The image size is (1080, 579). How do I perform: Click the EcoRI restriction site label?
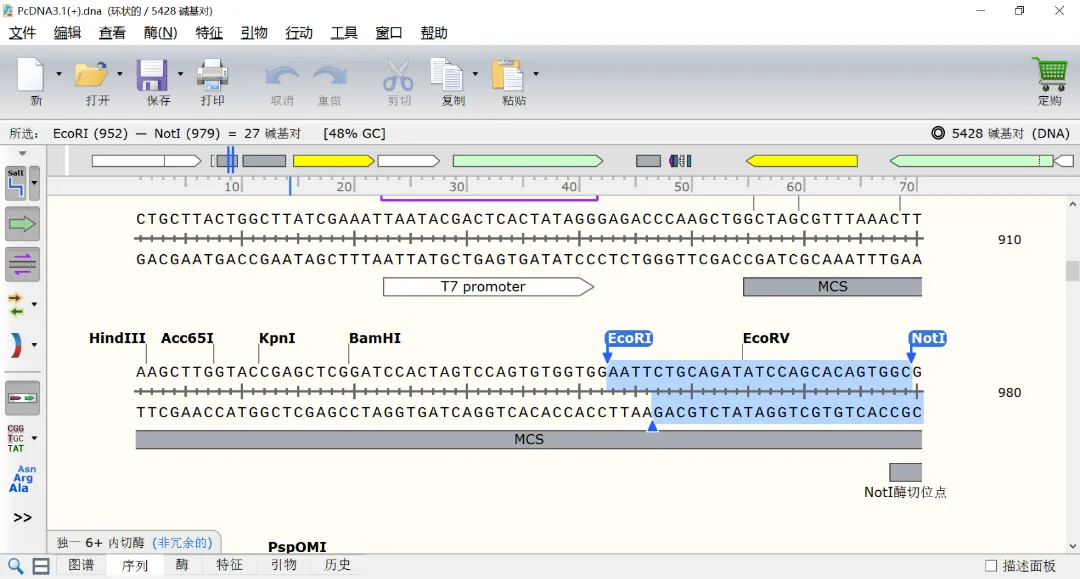pyautogui.click(x=629, y=339)
